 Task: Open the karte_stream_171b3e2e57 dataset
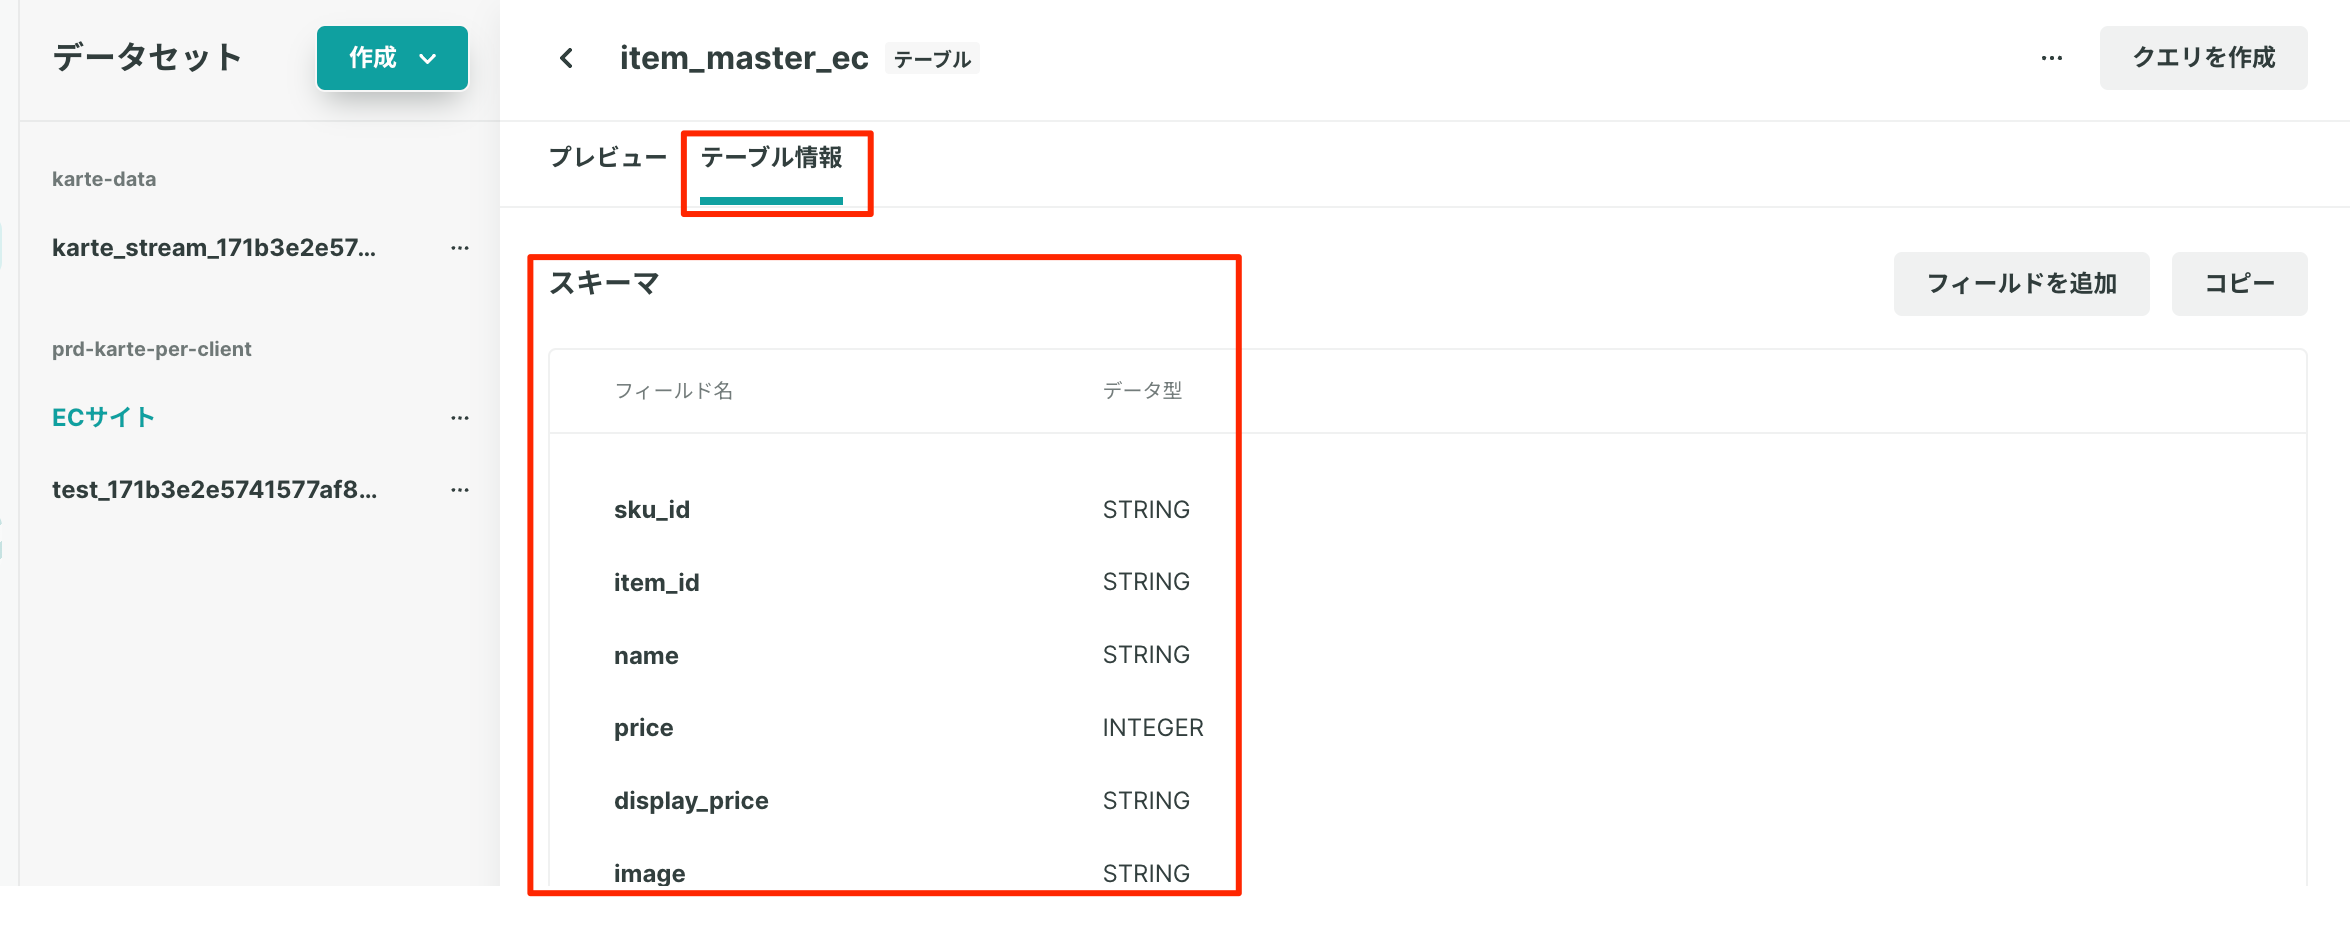pos(214,248)
